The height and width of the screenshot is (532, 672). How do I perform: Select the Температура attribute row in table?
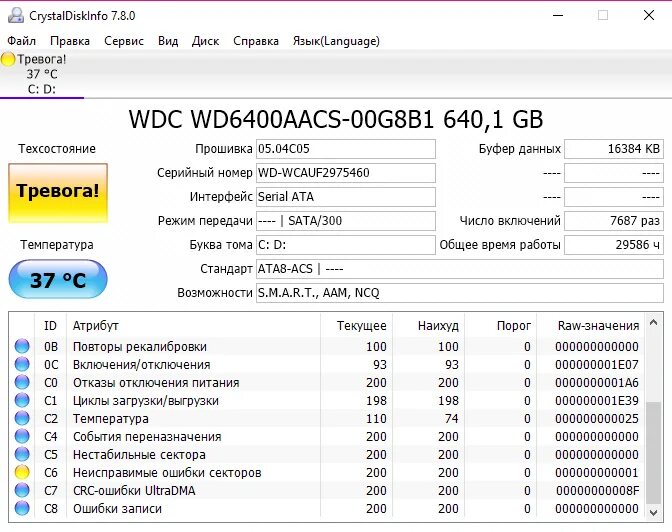coord(327,418)
